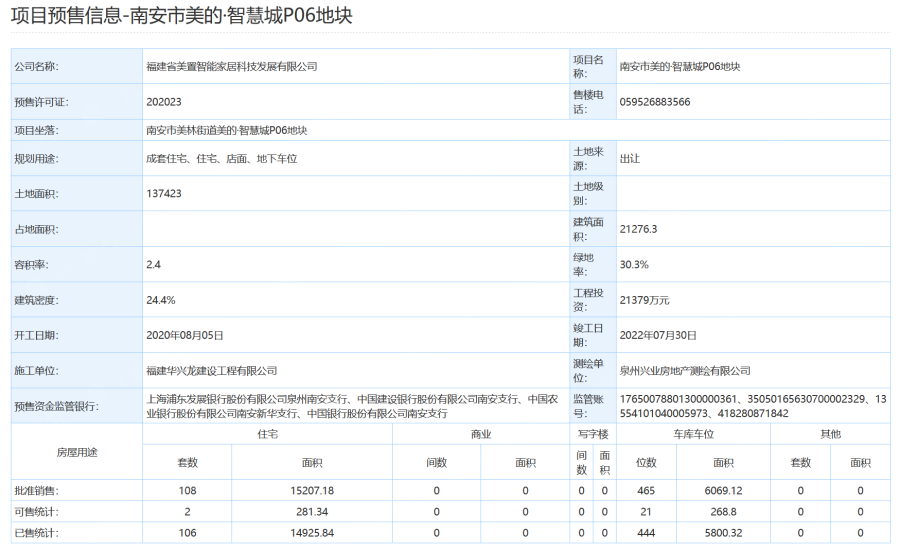The height and width of the screenshot is (551, 900).
Task: Click the 车库车位 column group header
Action: 693,434
